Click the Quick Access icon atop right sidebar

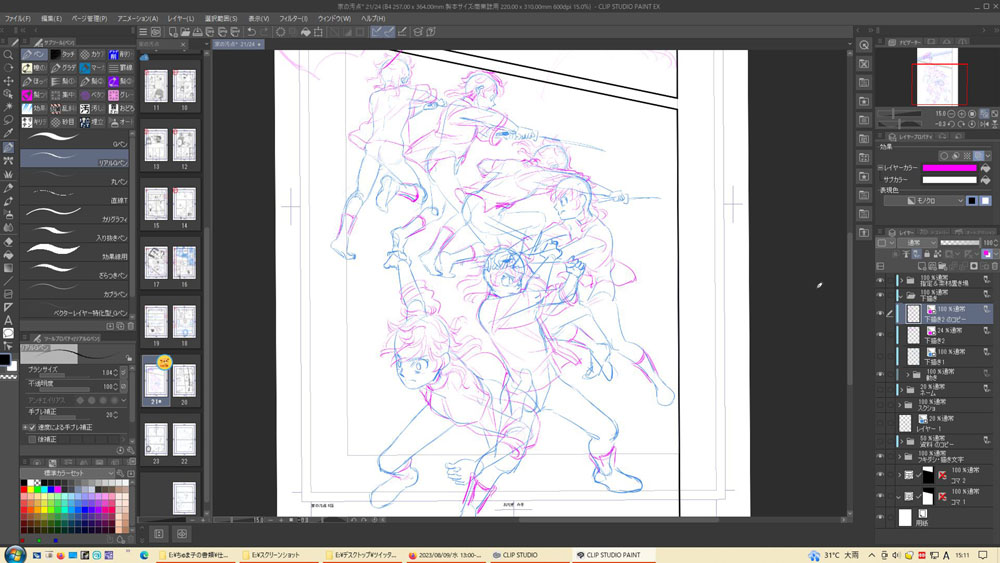coord(864,45)
